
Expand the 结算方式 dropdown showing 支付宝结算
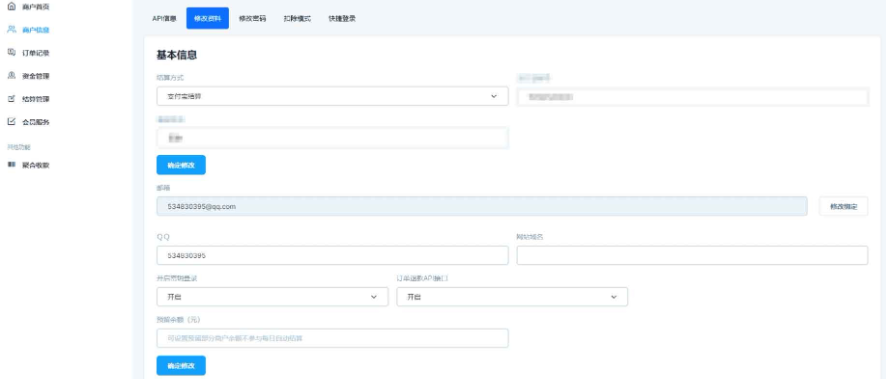coord(332,96)
